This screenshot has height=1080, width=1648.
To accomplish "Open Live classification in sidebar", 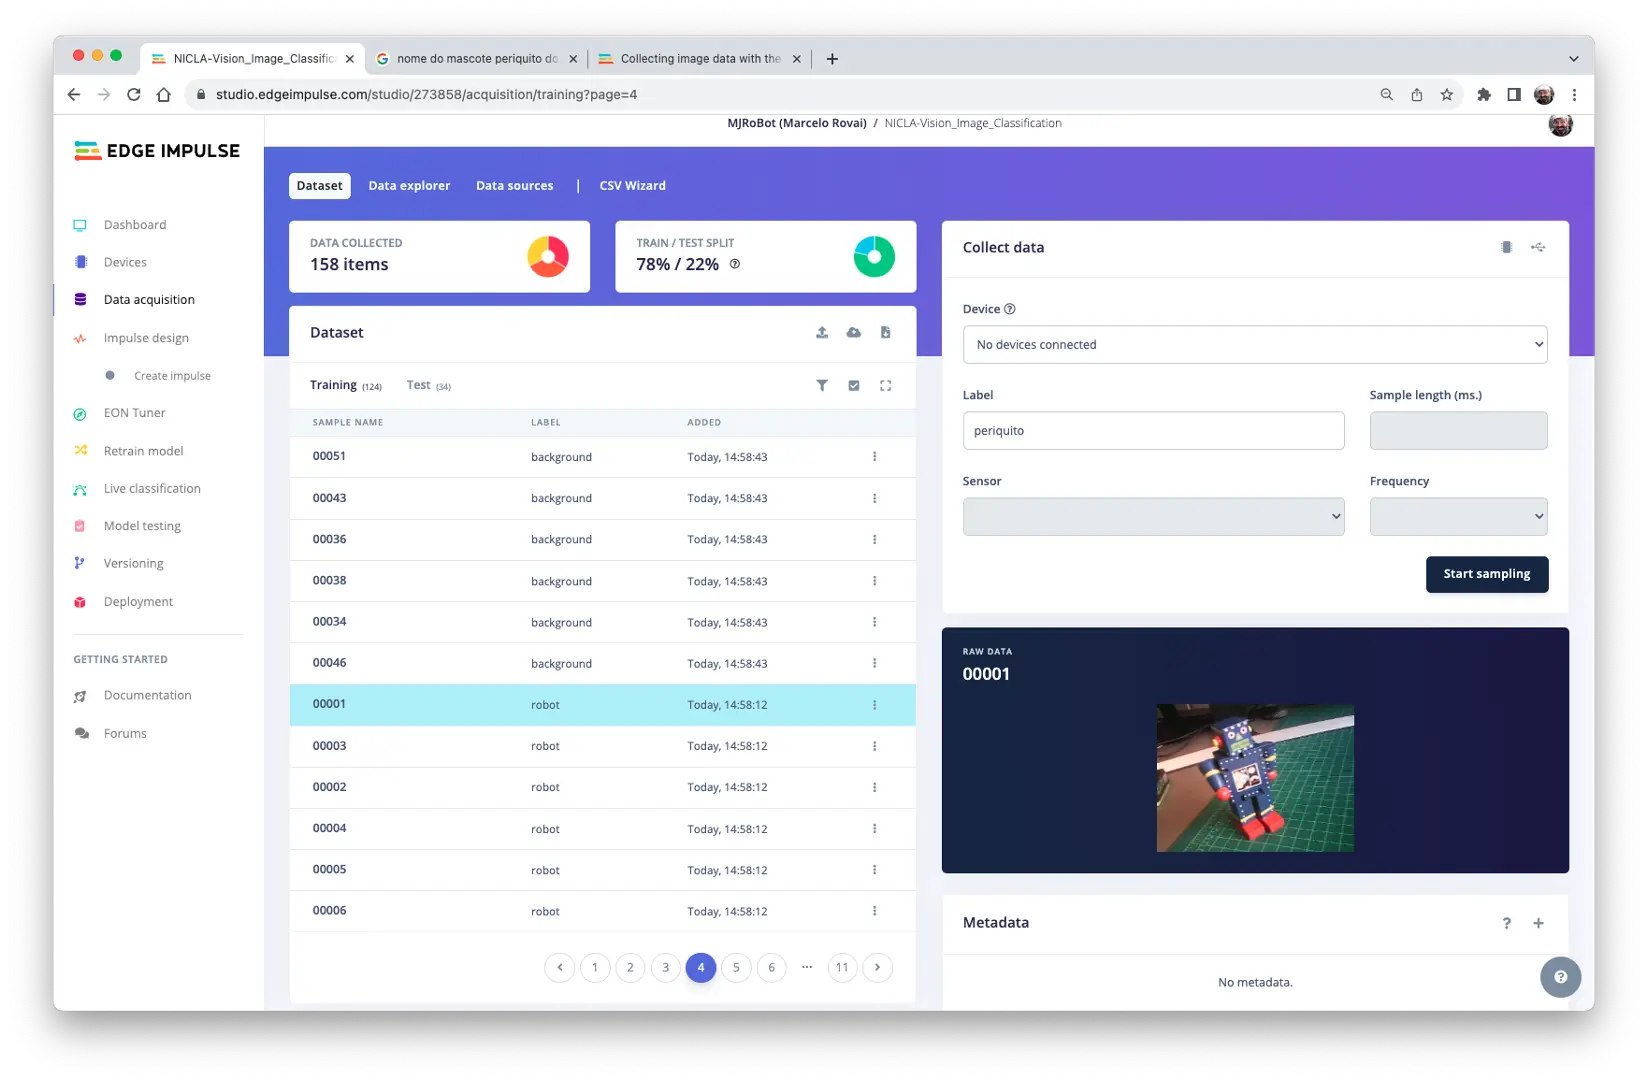I will [x=152, y=489].
